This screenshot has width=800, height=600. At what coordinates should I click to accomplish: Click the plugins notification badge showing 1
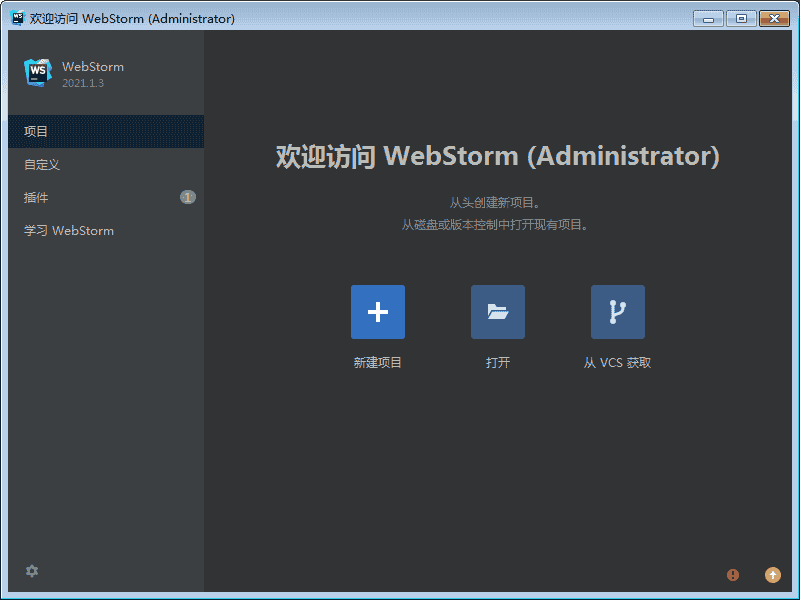(x=187, y=197)
